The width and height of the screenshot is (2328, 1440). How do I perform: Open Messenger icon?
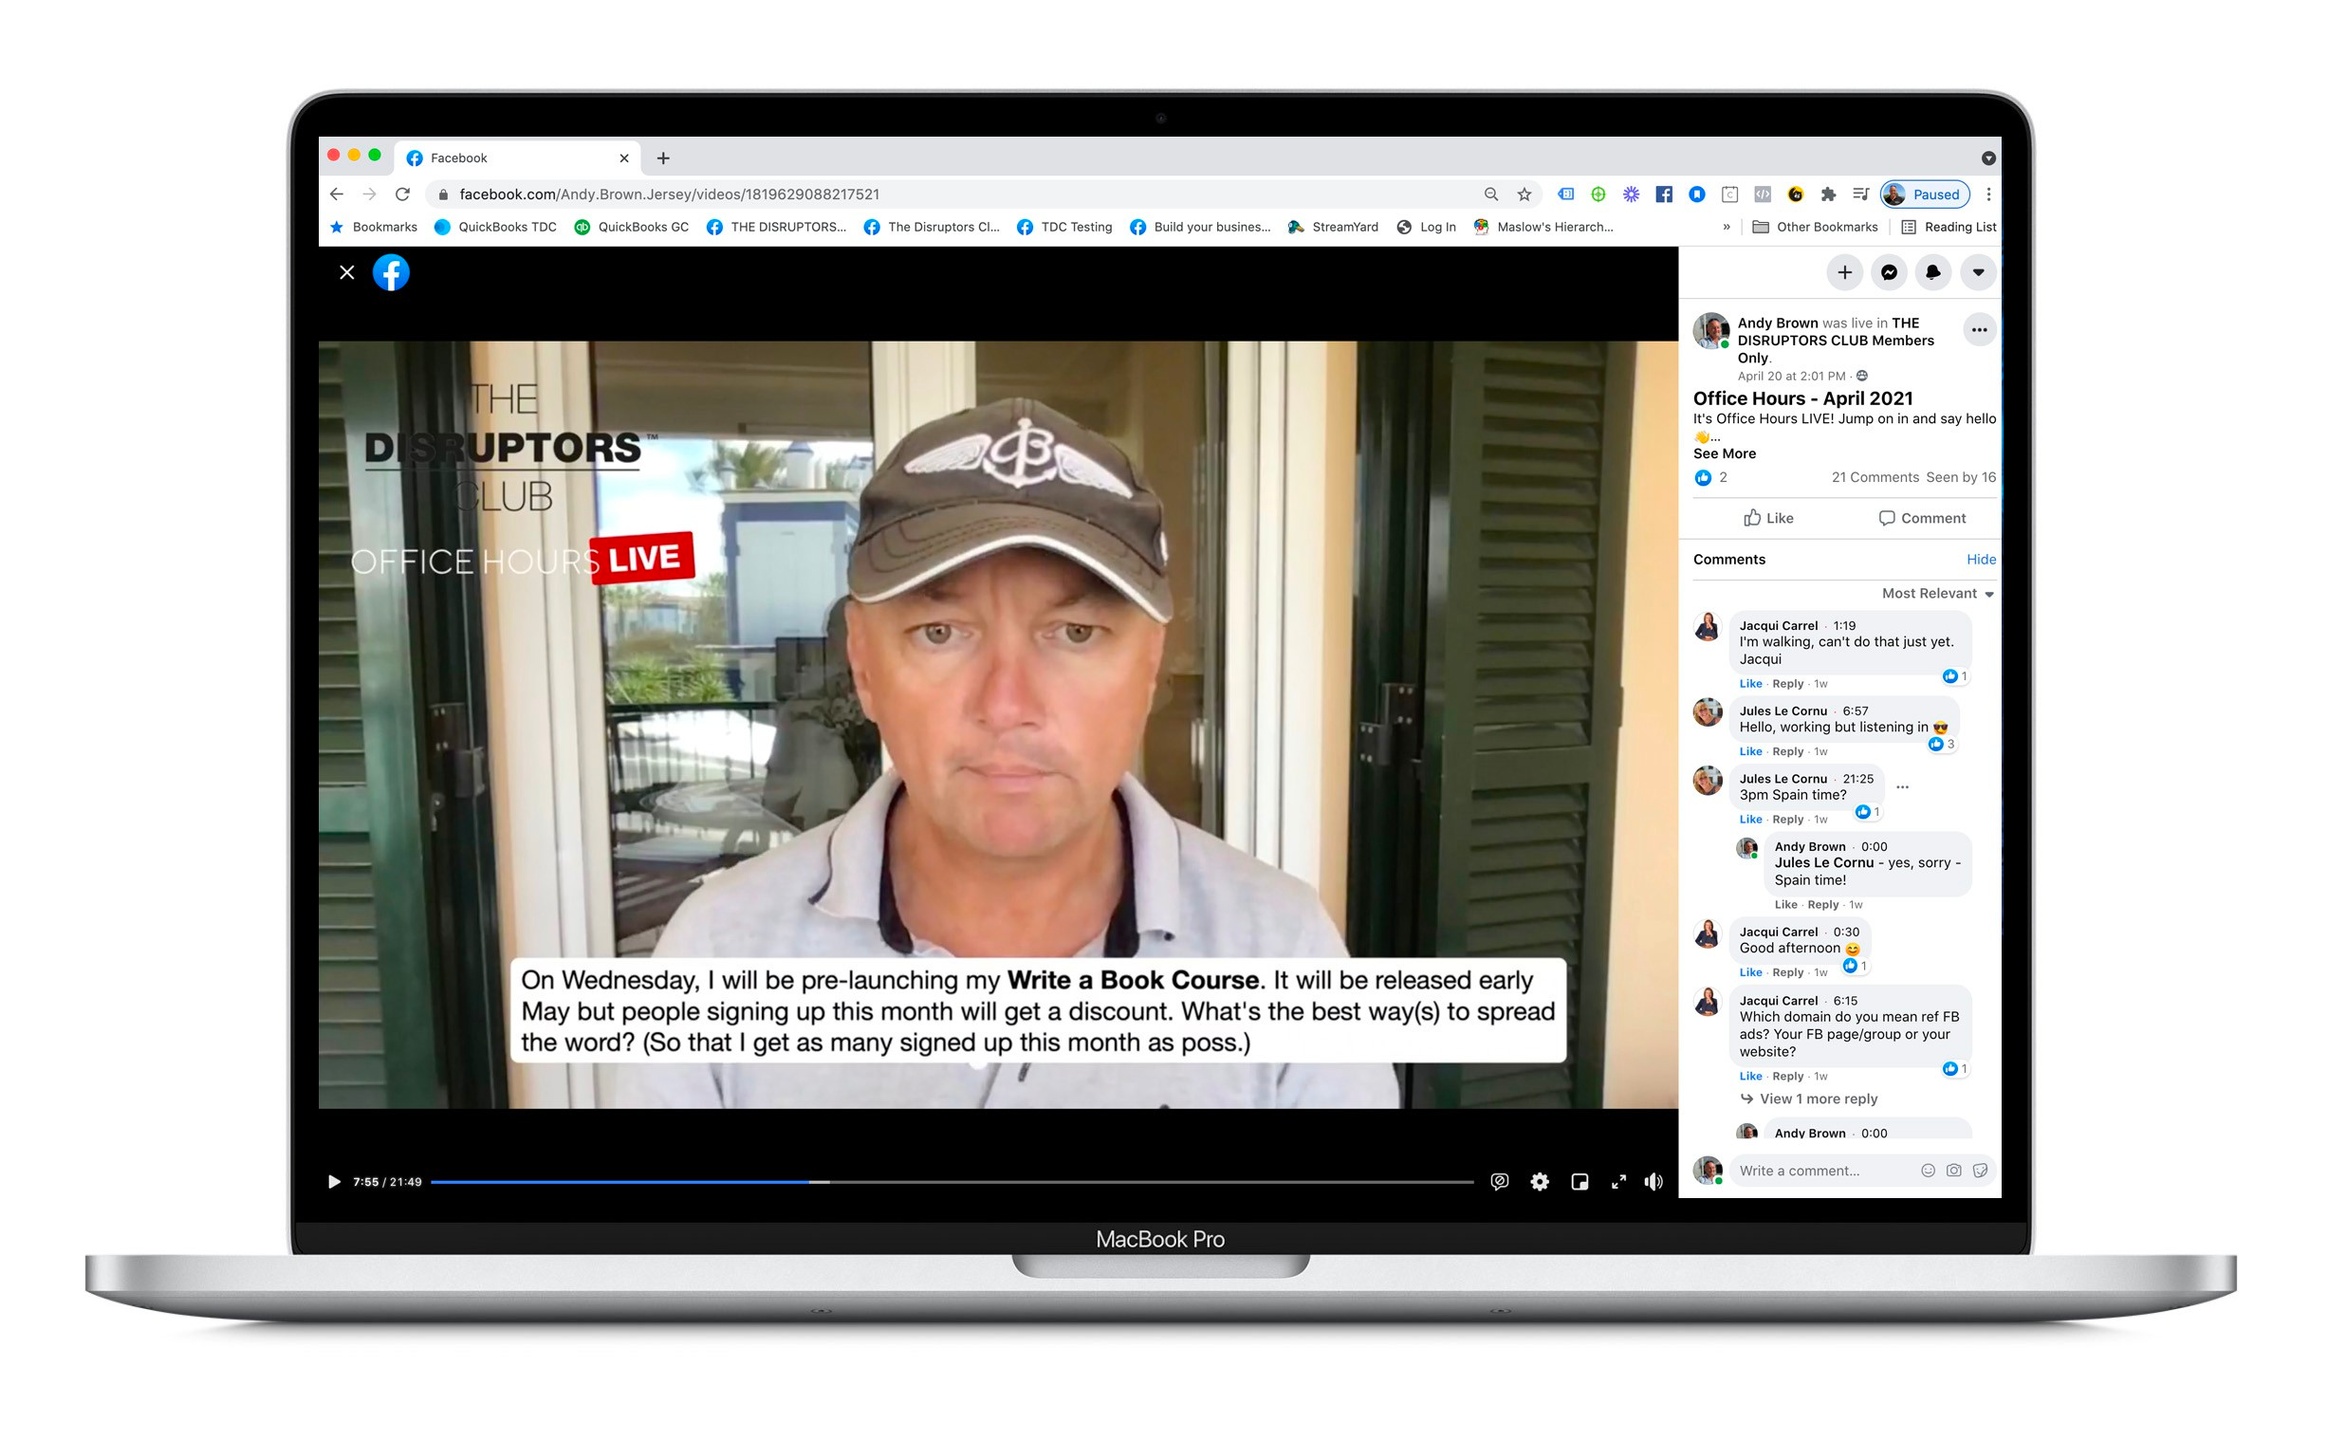click(x=1888, y=272)
